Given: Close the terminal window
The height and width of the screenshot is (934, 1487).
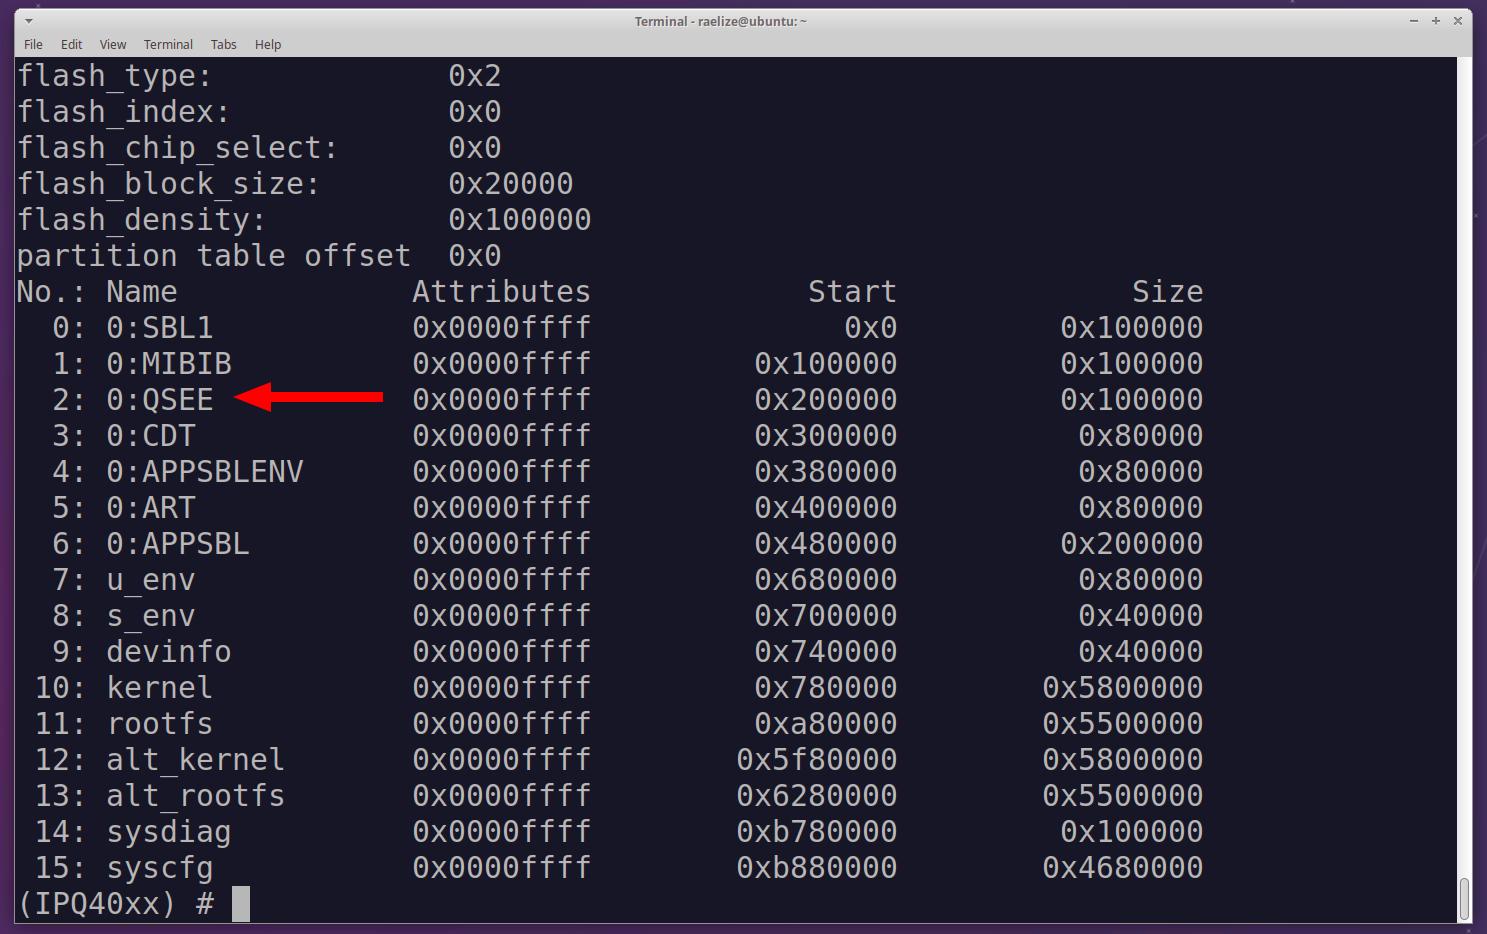Looking at the screenshot, I should point(1458,21).
